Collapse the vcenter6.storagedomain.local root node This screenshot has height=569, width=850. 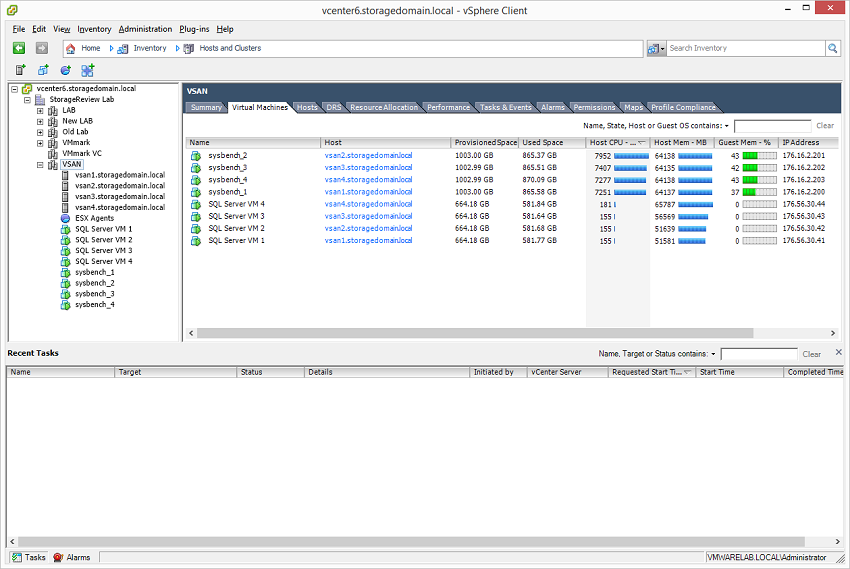point(15,89)
